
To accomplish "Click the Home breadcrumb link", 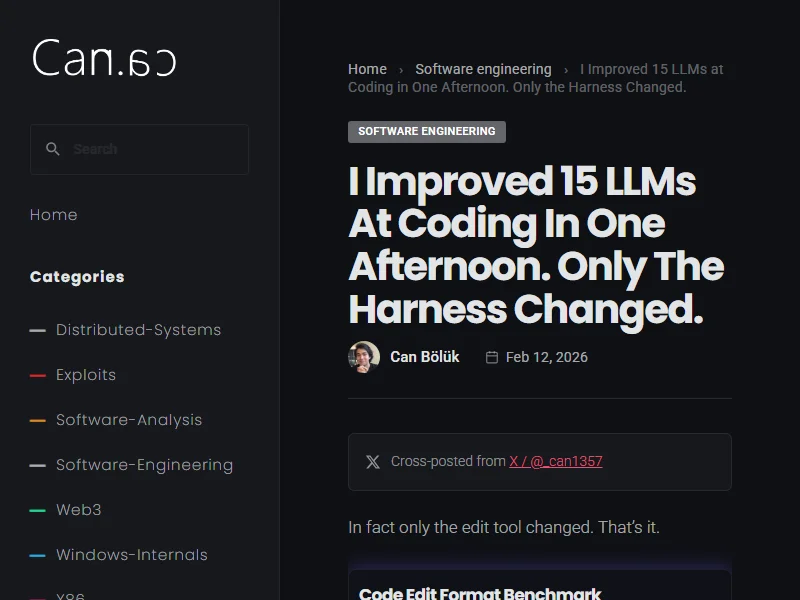I will (x=367, y=69).
